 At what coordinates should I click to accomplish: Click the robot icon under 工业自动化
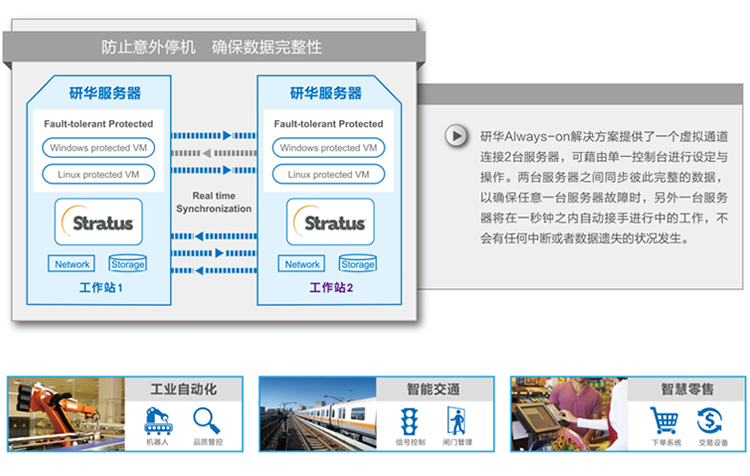[158, 421]
